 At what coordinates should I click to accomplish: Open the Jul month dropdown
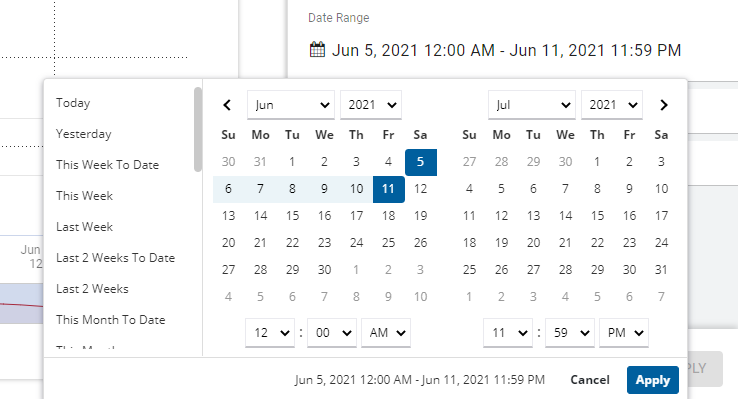532,105
